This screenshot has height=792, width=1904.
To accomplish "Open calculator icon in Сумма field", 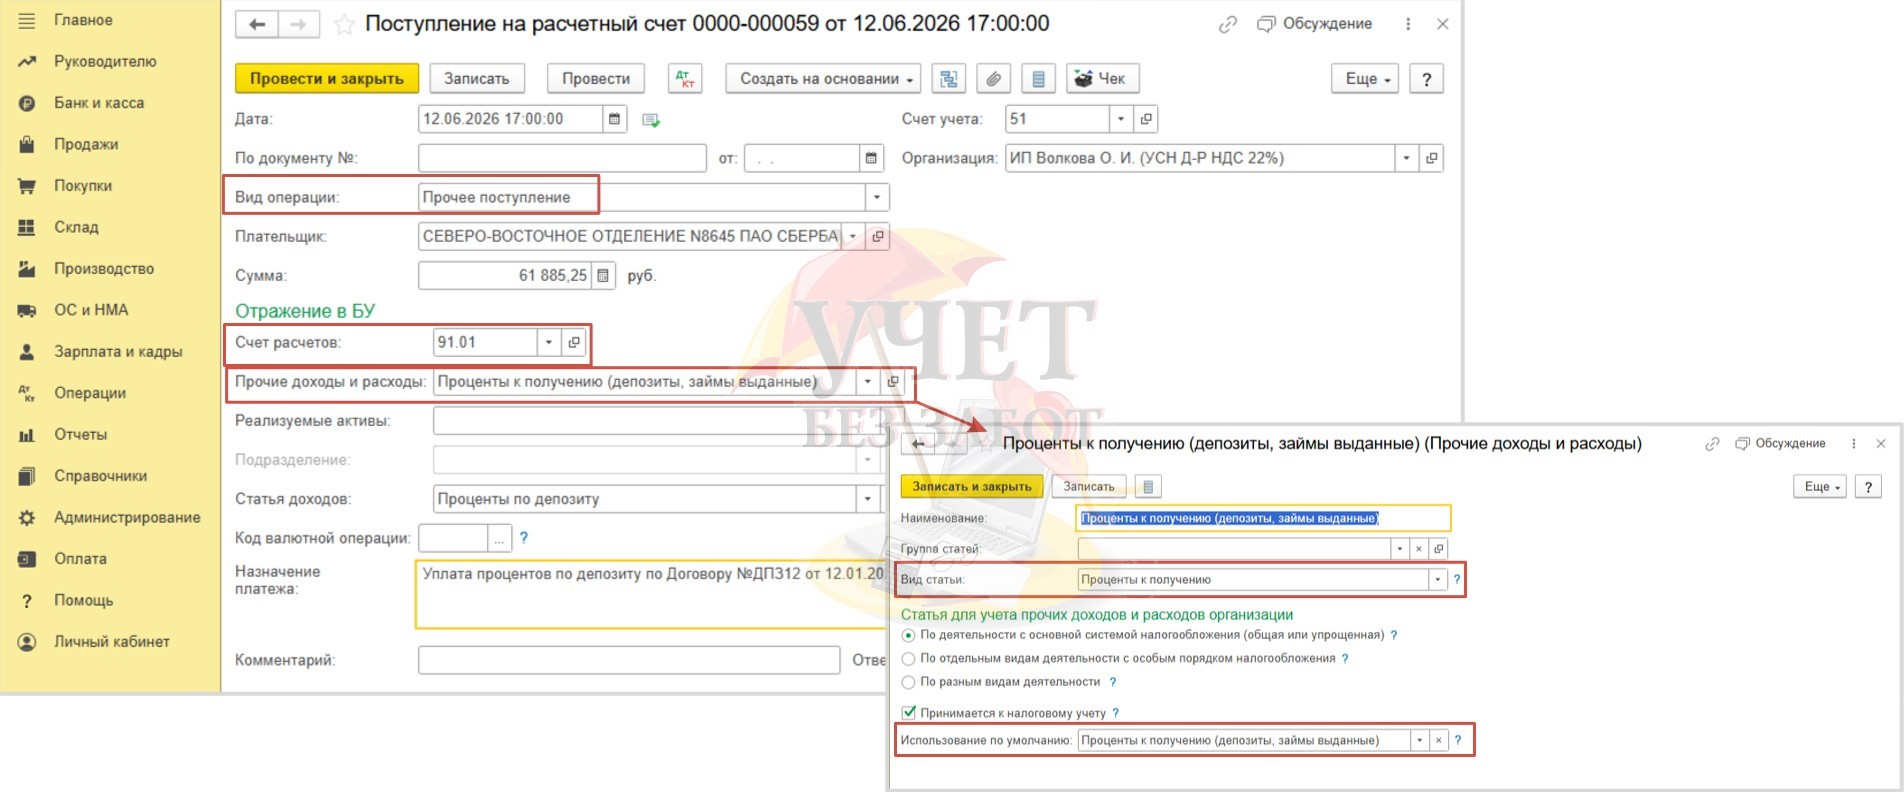I will point(603,276).
